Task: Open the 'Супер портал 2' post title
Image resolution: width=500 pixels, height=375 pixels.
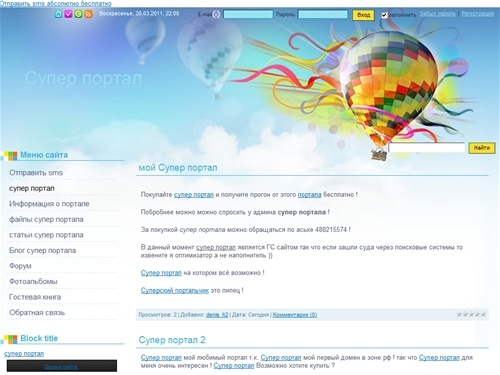Action: pyautogui.click(x=172, y=340)
